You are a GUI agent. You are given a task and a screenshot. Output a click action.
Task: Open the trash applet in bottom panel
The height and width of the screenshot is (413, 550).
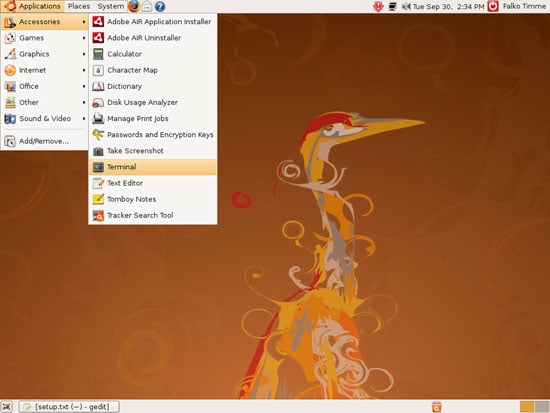[x=436, y=407]
